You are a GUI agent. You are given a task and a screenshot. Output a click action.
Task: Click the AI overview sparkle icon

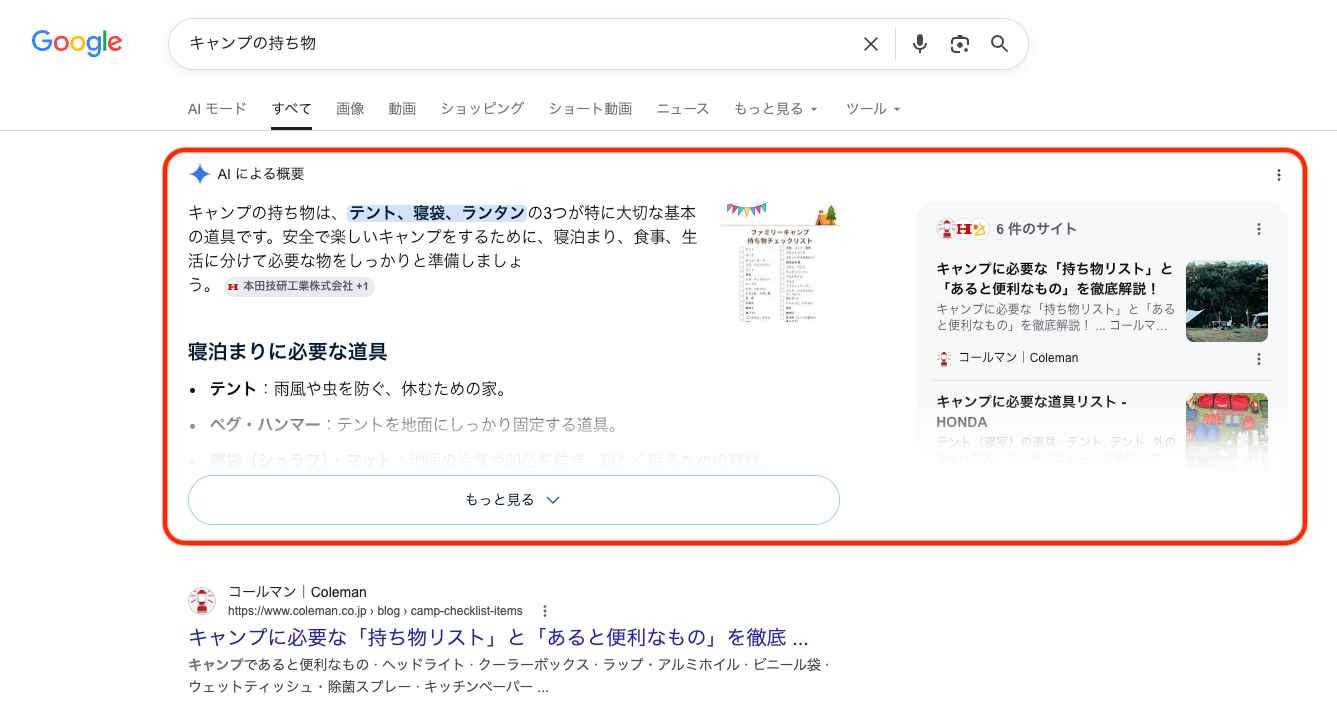200,174
